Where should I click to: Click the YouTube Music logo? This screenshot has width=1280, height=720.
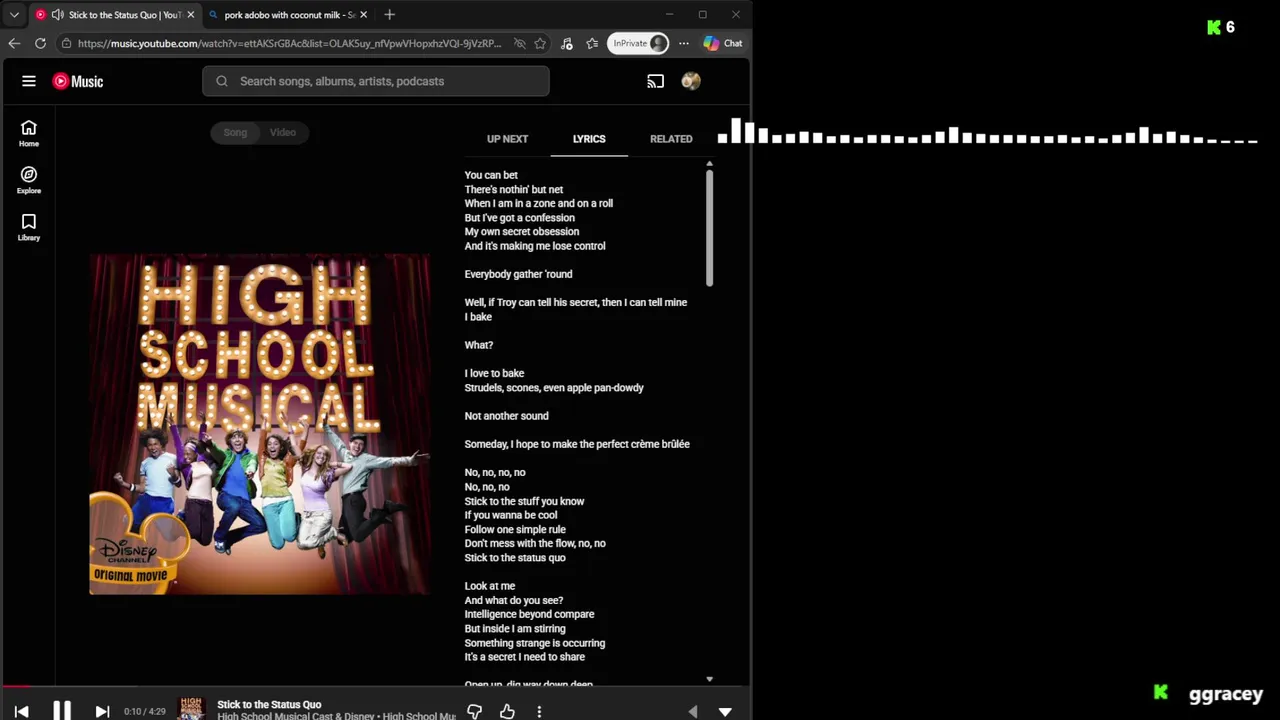(78, 81)
